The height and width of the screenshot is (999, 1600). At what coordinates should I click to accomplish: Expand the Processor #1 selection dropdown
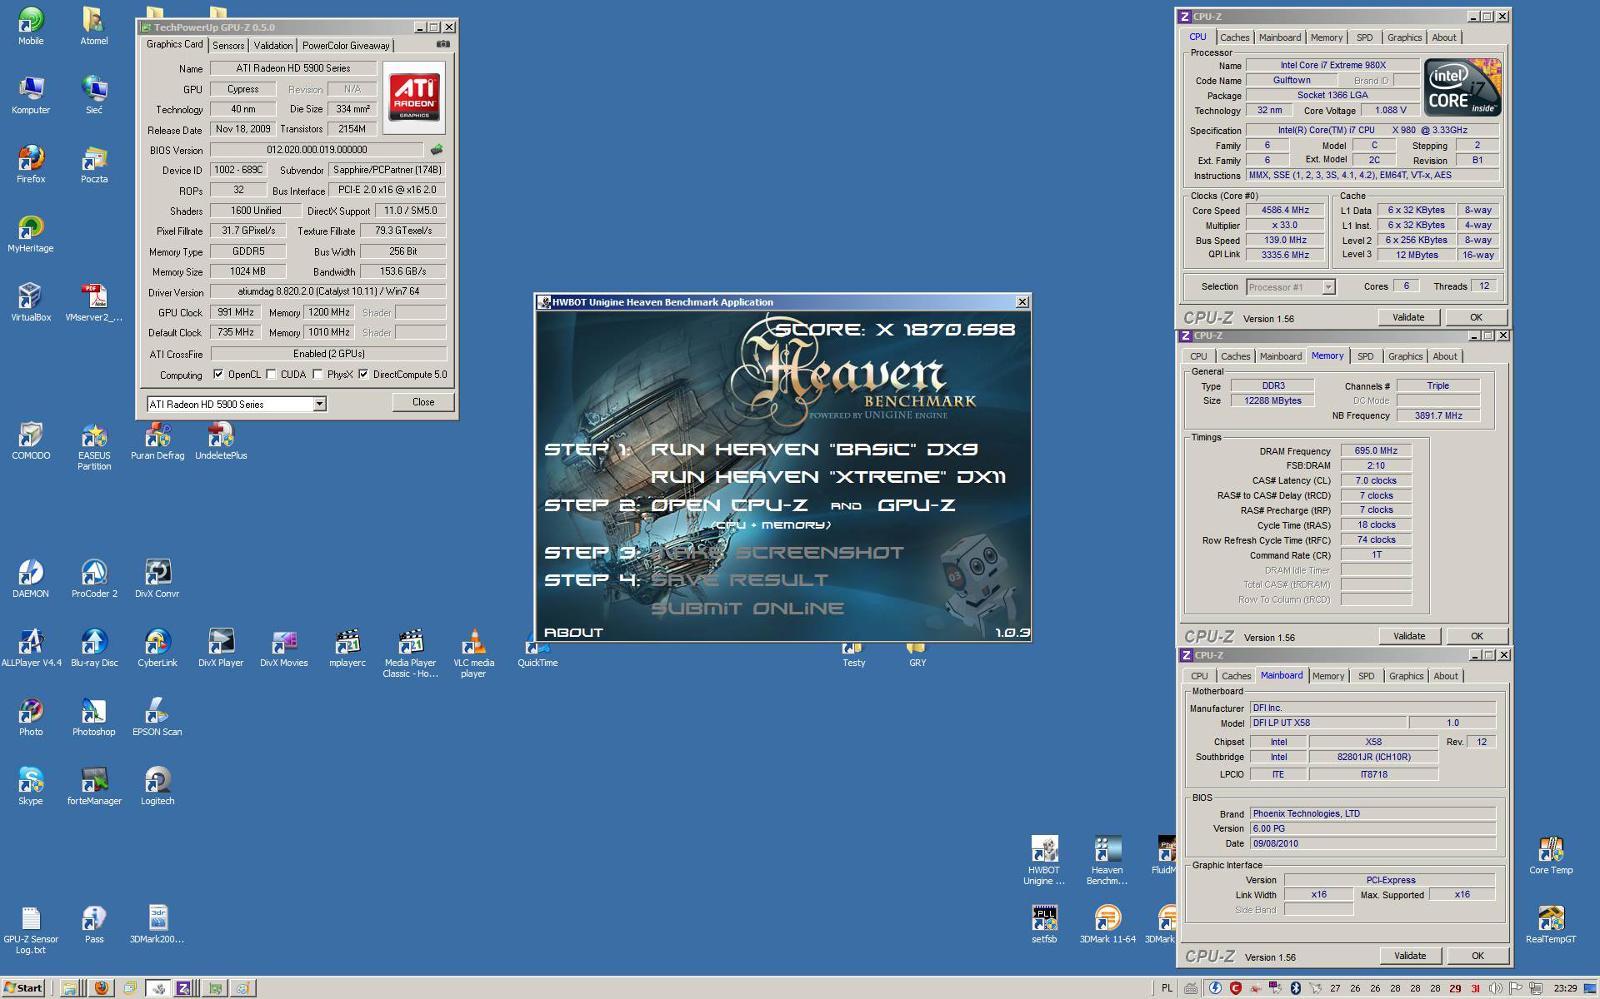pyautogui.click(x=1328, y=287)
